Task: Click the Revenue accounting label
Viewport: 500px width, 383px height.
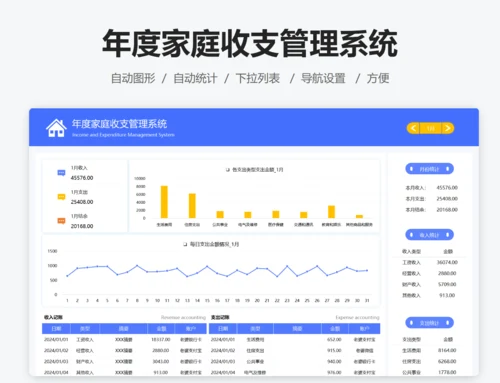Action: click(183, 317)
